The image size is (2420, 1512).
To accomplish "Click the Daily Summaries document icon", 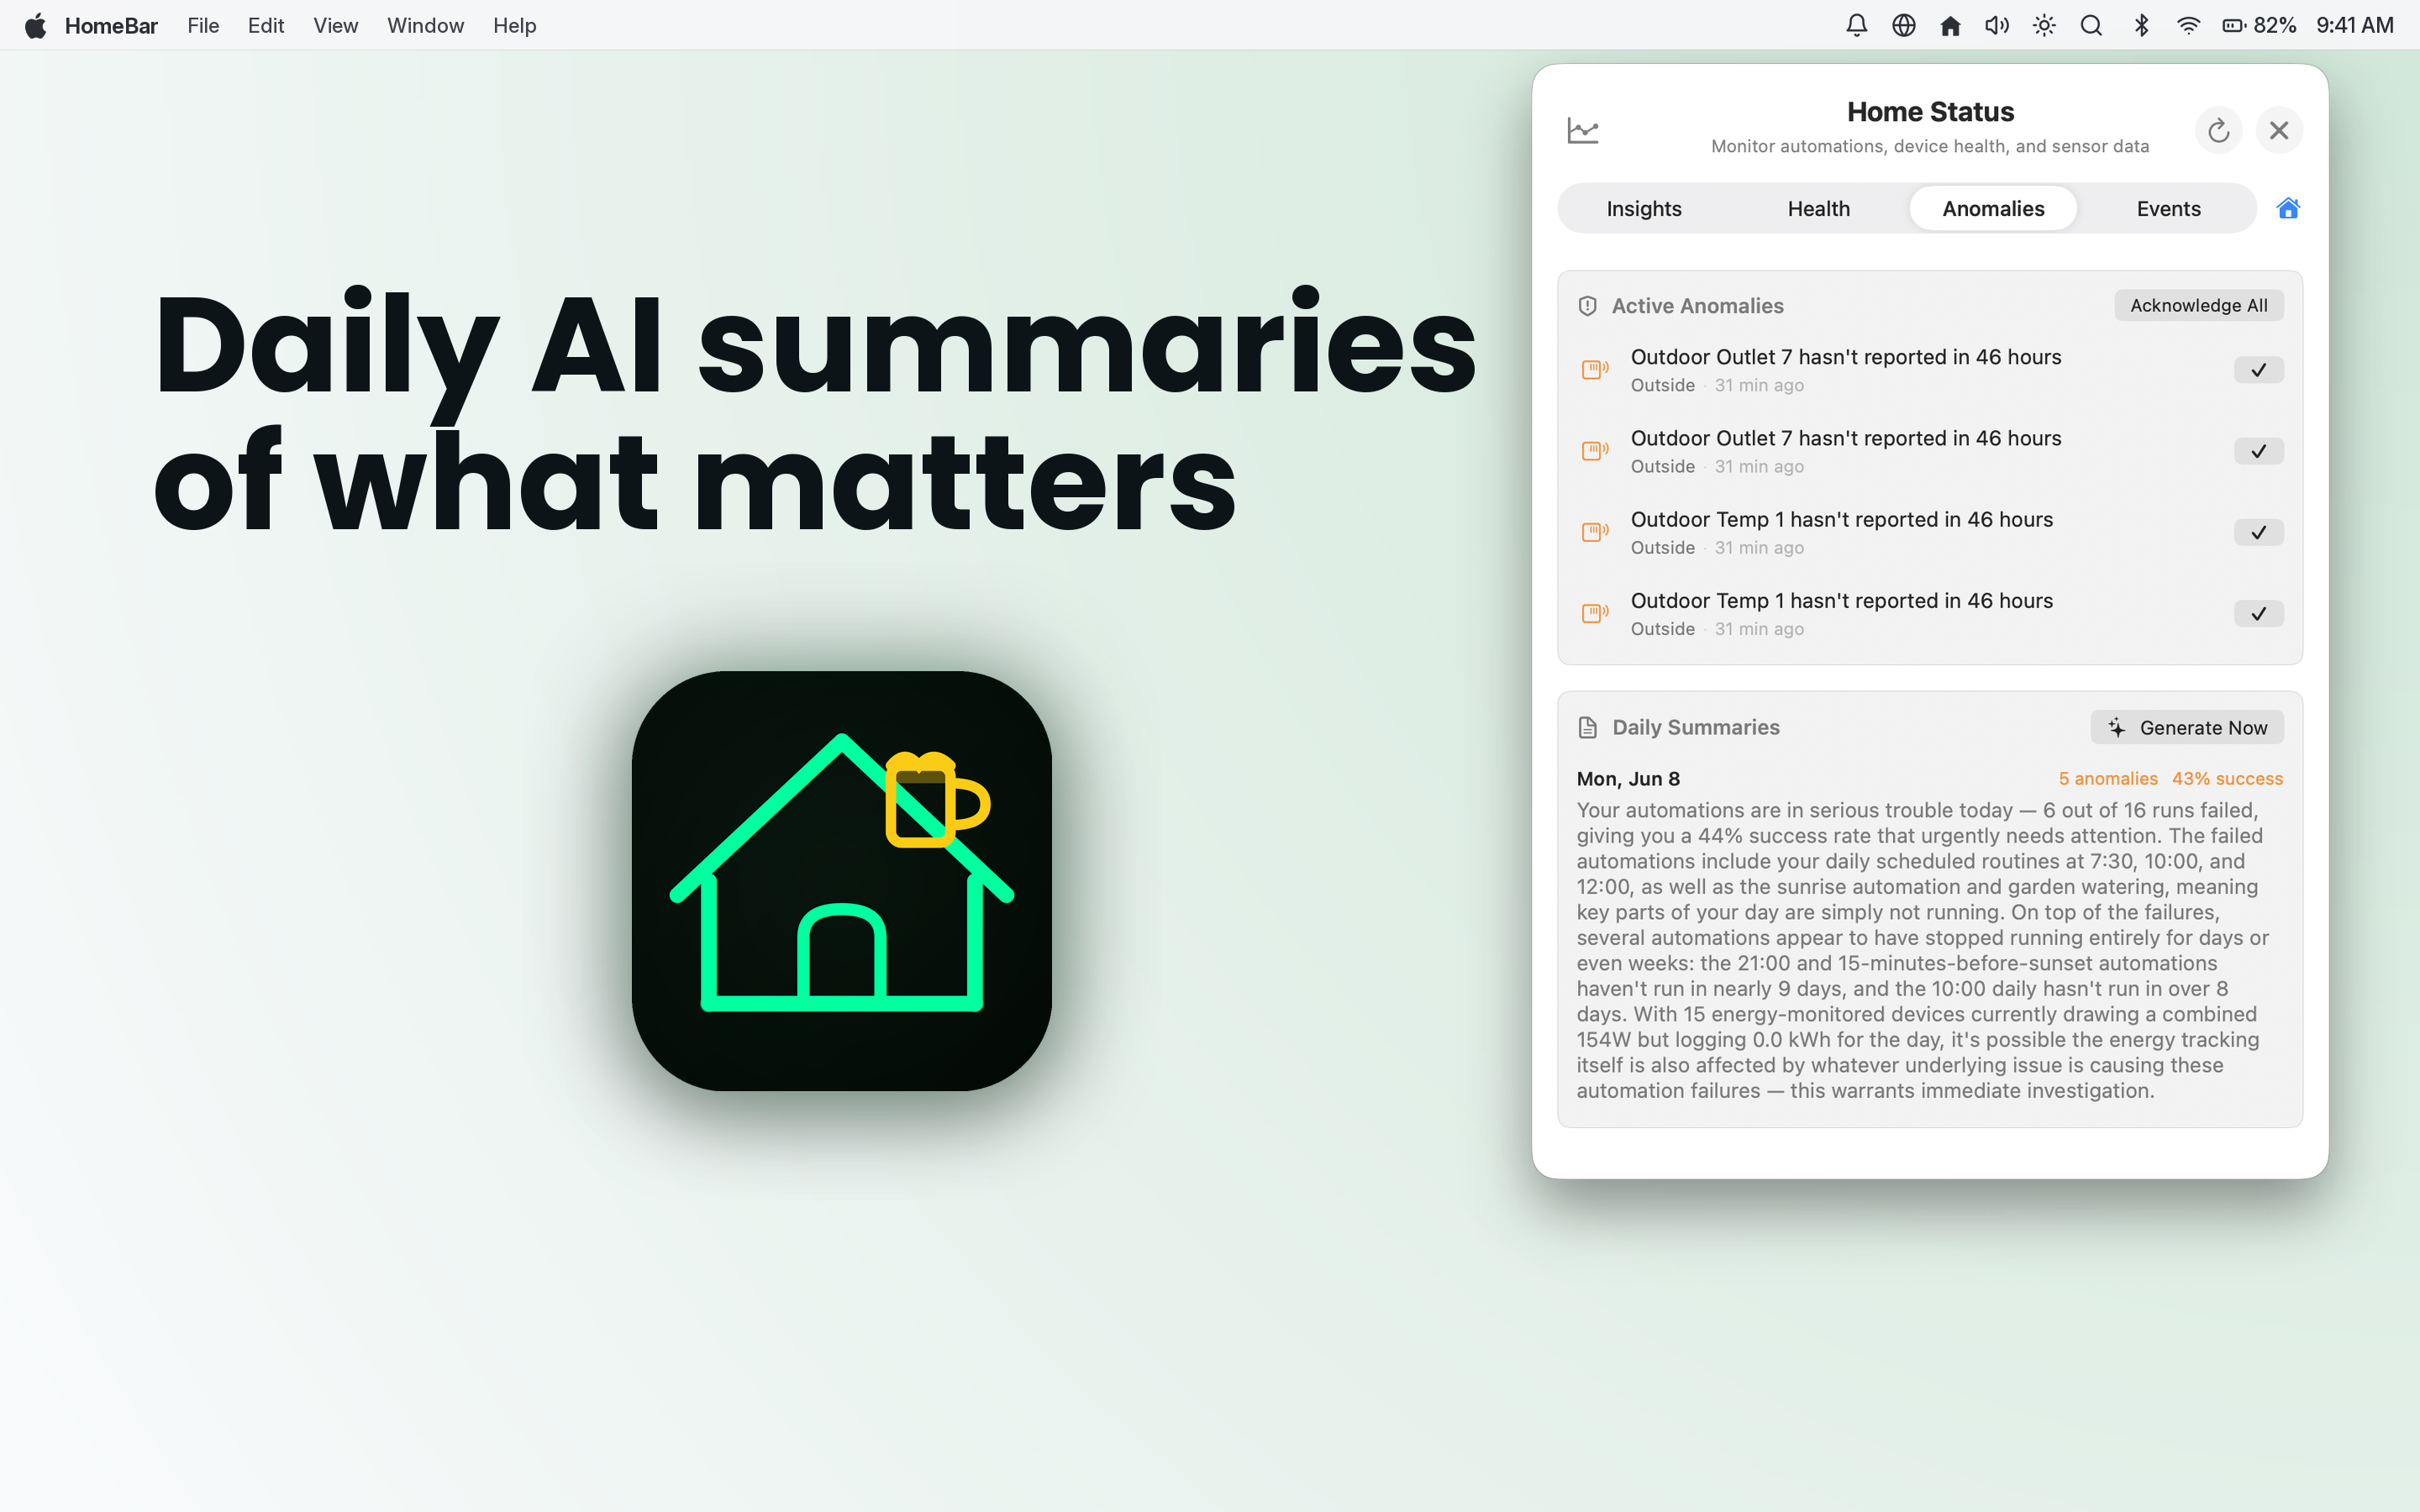I will tap(1587, 727).
